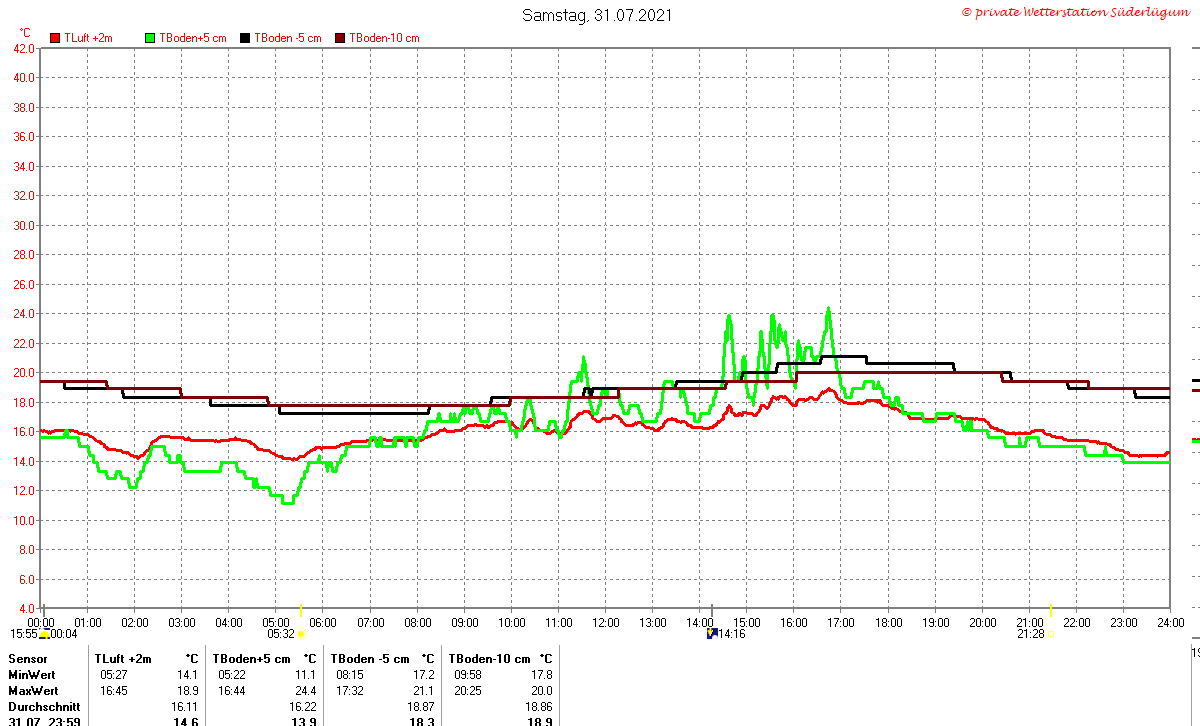Click the TBoden+5 cm legend label

192,38
